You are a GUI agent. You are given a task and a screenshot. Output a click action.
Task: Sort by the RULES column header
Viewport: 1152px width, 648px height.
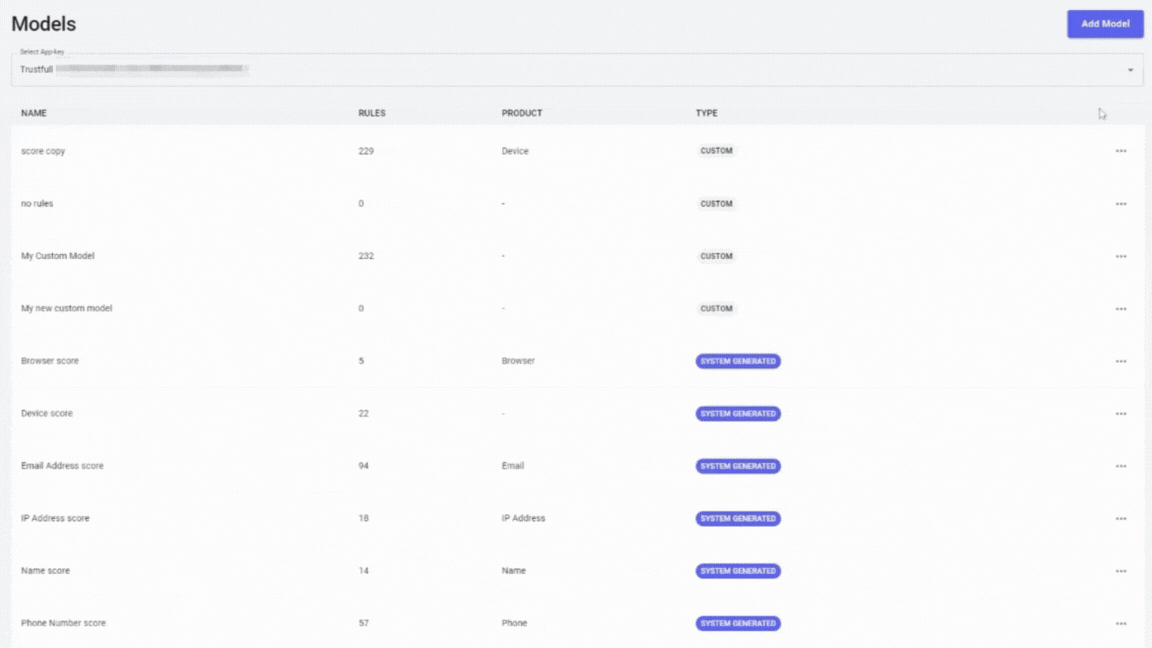tap(371, 113)
